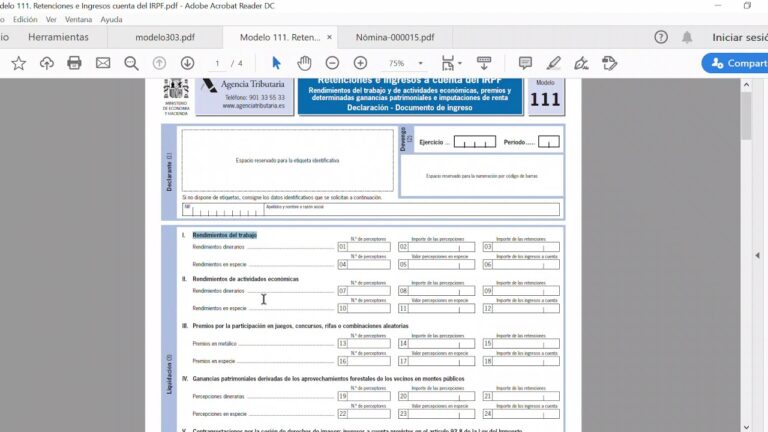768x432 pixels.
Task: Zoom in with plus icon
Action: [360, 63]
